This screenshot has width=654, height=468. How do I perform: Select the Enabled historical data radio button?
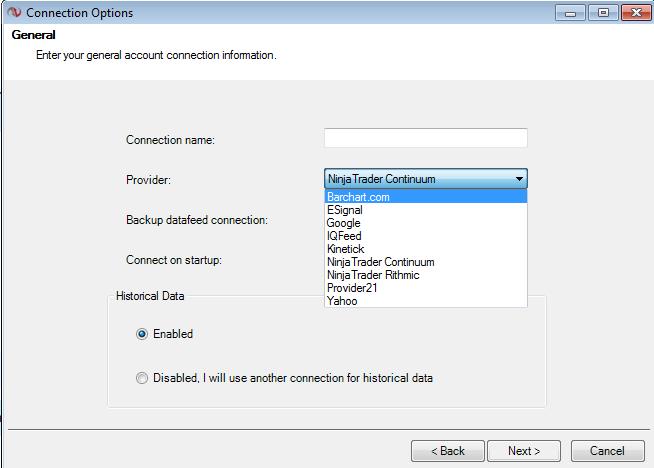(142, 334)
